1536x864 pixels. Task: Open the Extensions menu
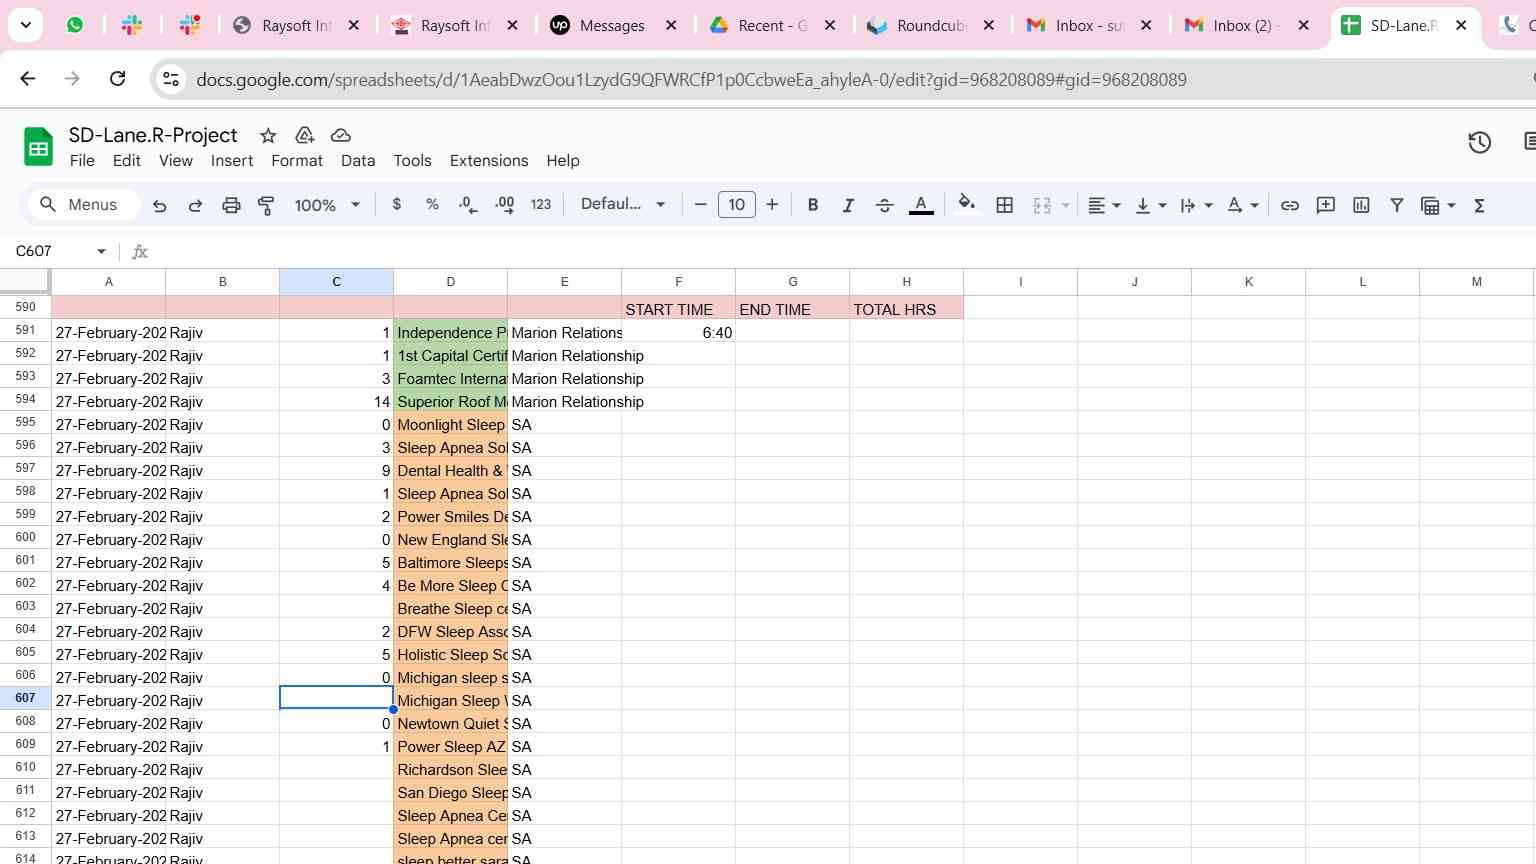(x=489, y=160)
